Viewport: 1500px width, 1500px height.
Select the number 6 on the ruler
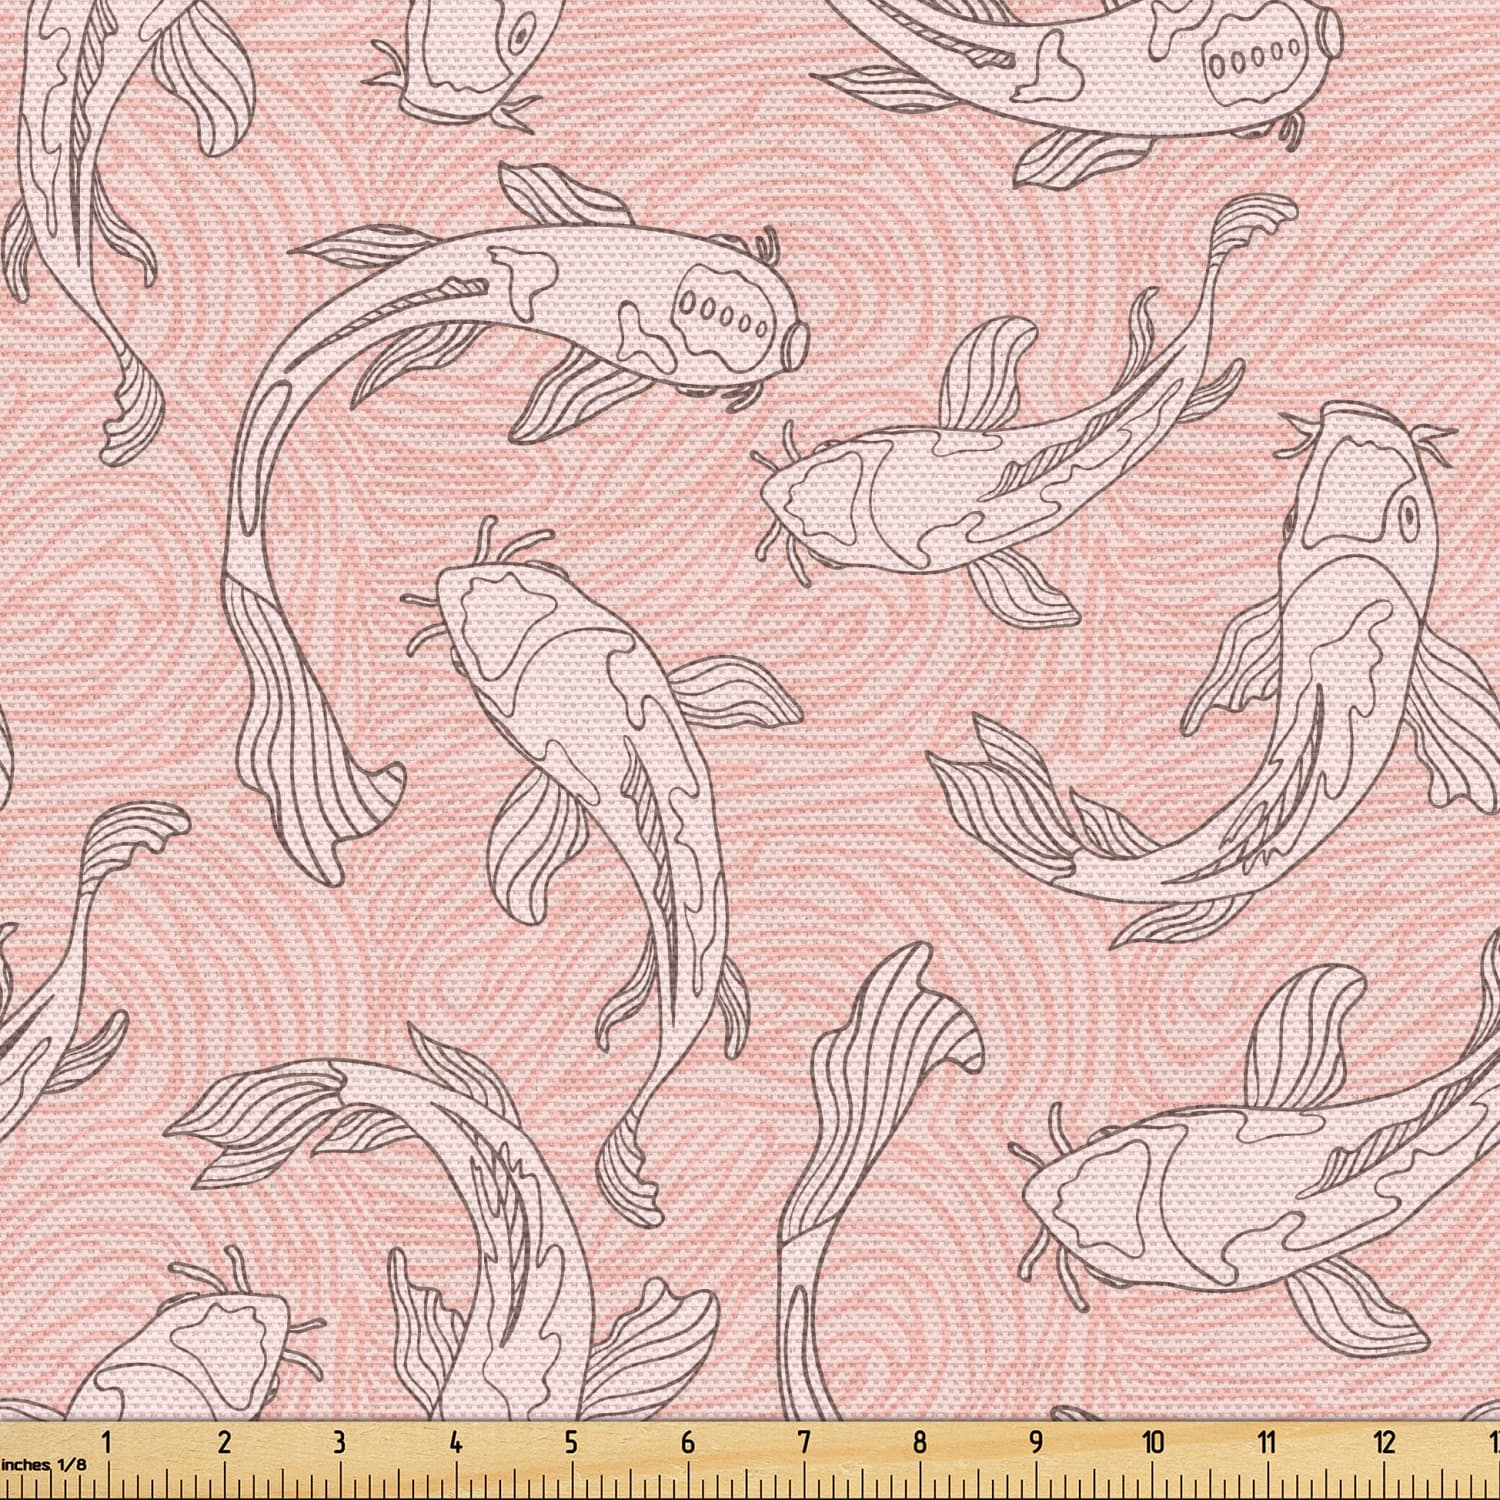(687, 1443)
